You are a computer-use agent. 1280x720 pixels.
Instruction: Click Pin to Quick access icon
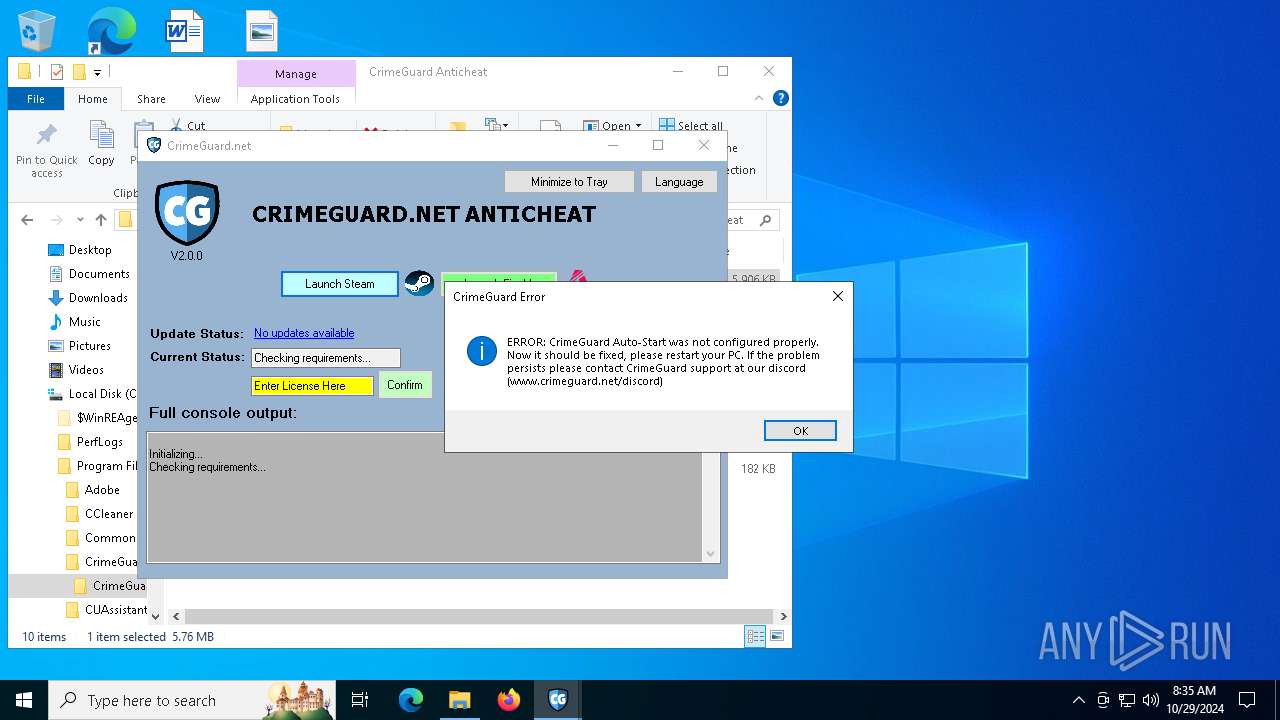pyautogui.click(x=46, y=150)
